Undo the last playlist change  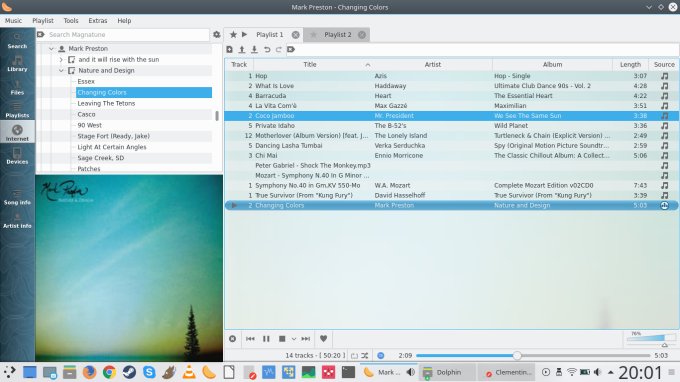tap(267, 49)
